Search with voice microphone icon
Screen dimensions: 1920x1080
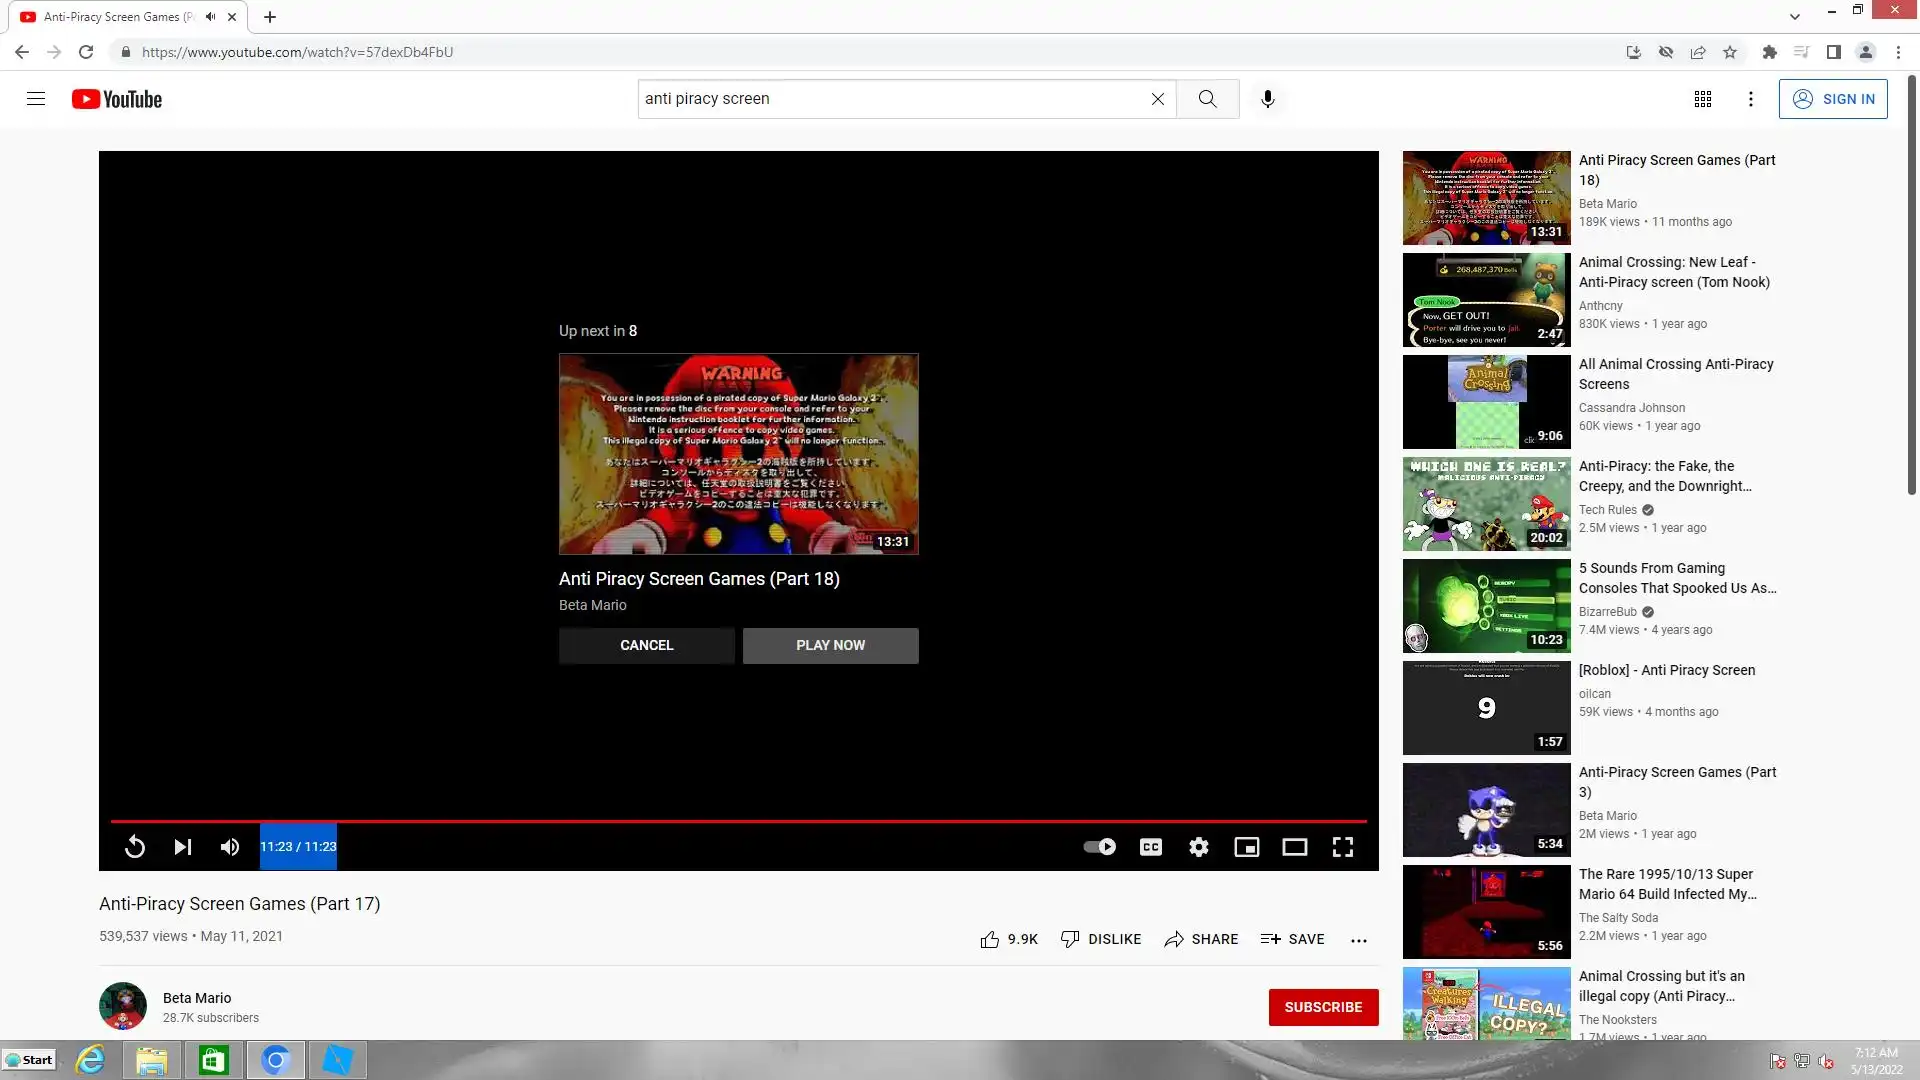click(1267, 99)
